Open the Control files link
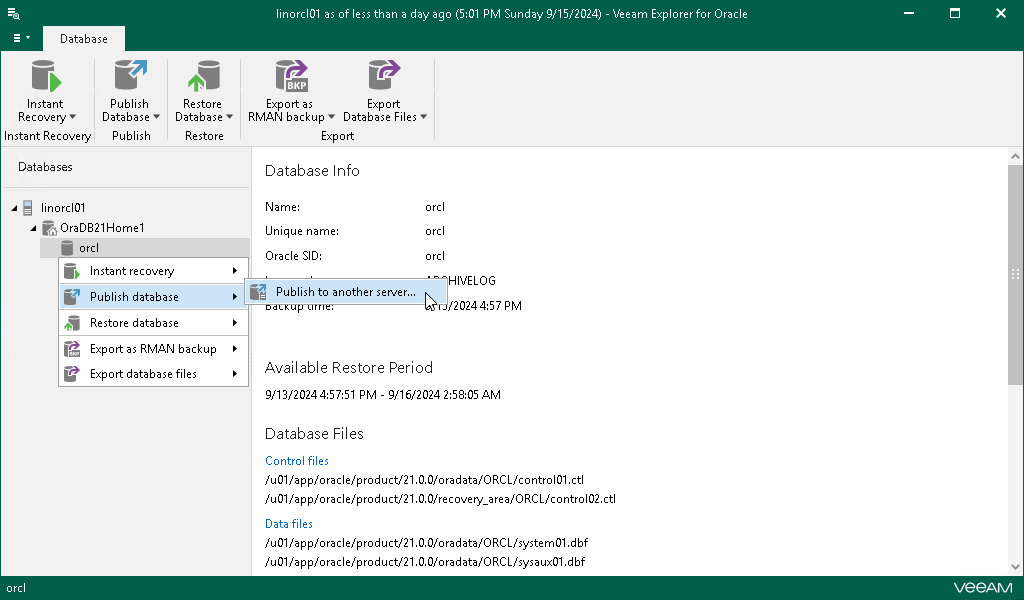The image size is (1024, 600). (x=297, y=461)
